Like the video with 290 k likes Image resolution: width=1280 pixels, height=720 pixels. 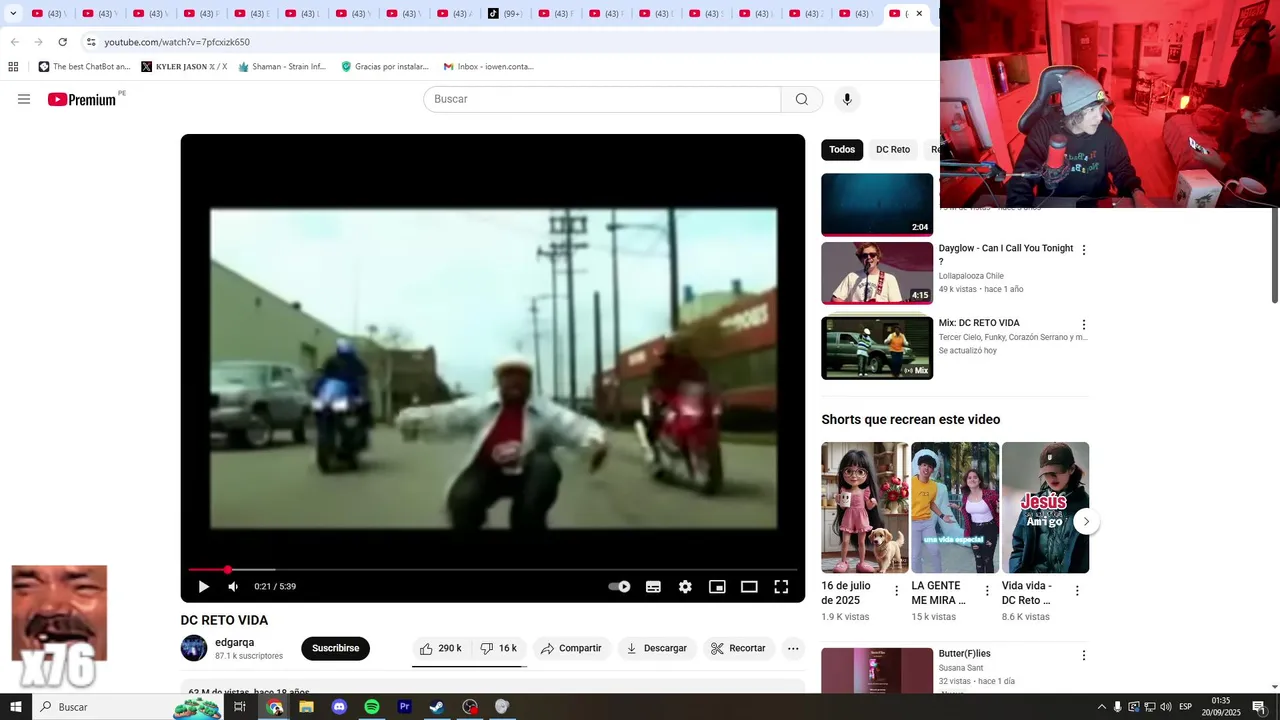(441, 649)
